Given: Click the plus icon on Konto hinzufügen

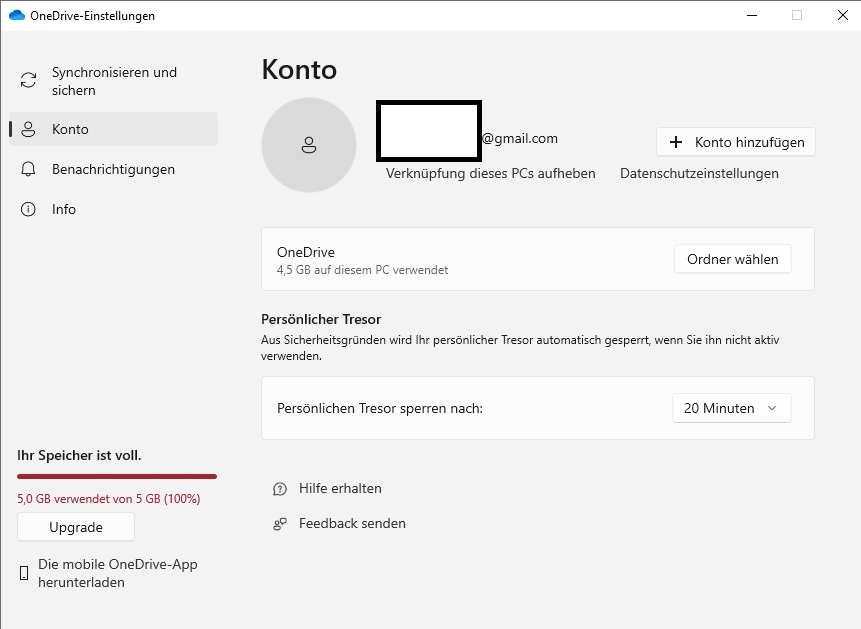Looking at the screenshot, I should click(x=676, y=142).
